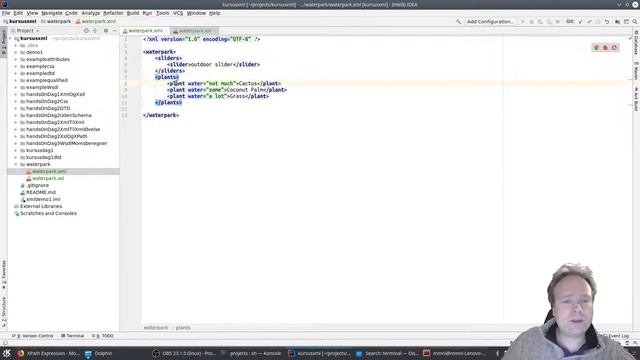Click the Git rollback arrow icon
Screen dimensions: 640x360
607,21
